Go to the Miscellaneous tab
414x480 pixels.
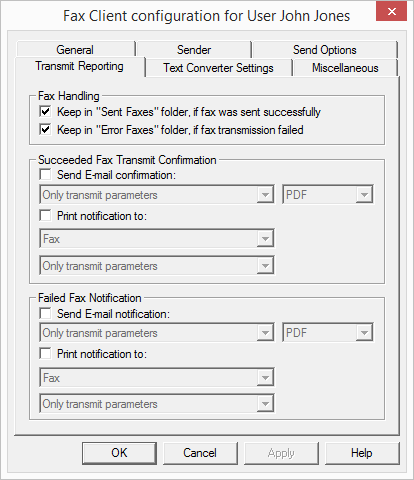(x=345, y=68)
